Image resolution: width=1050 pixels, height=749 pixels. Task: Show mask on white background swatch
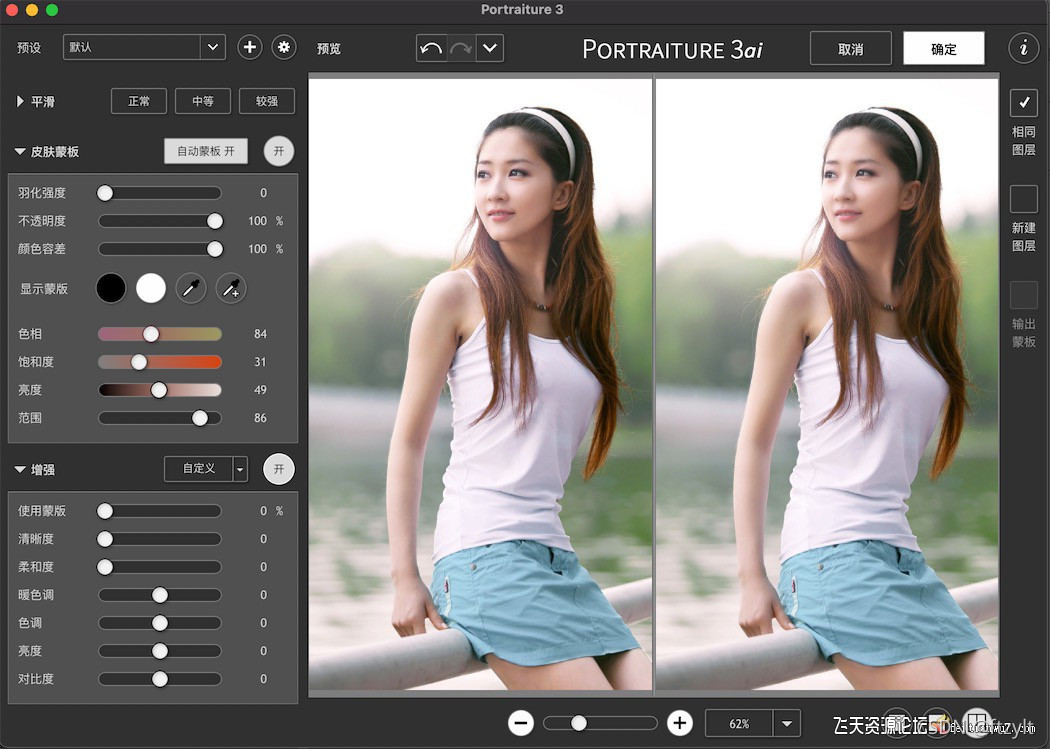pos(151,288)
